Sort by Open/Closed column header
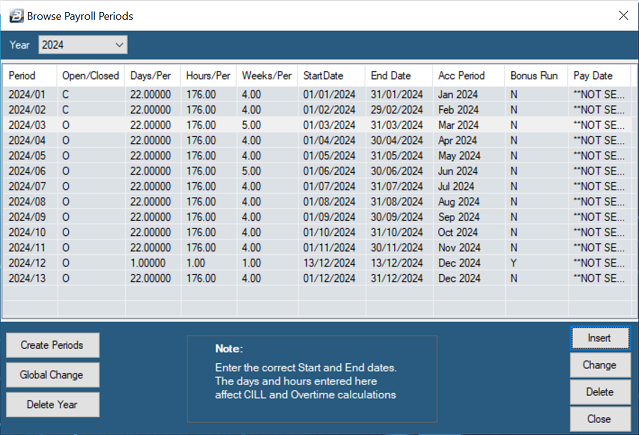Viewport: 639px width, 435px height. (x=90, y=75)
